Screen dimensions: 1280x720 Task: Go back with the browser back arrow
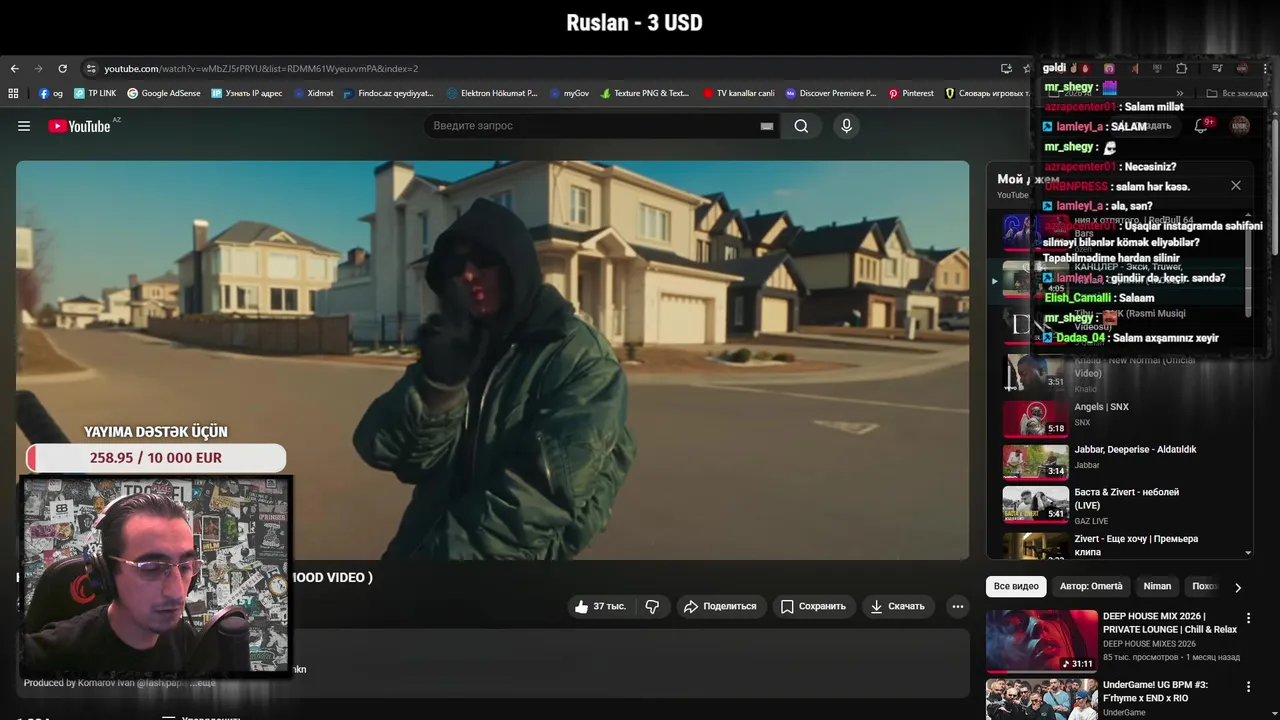(x=14, y=69)
